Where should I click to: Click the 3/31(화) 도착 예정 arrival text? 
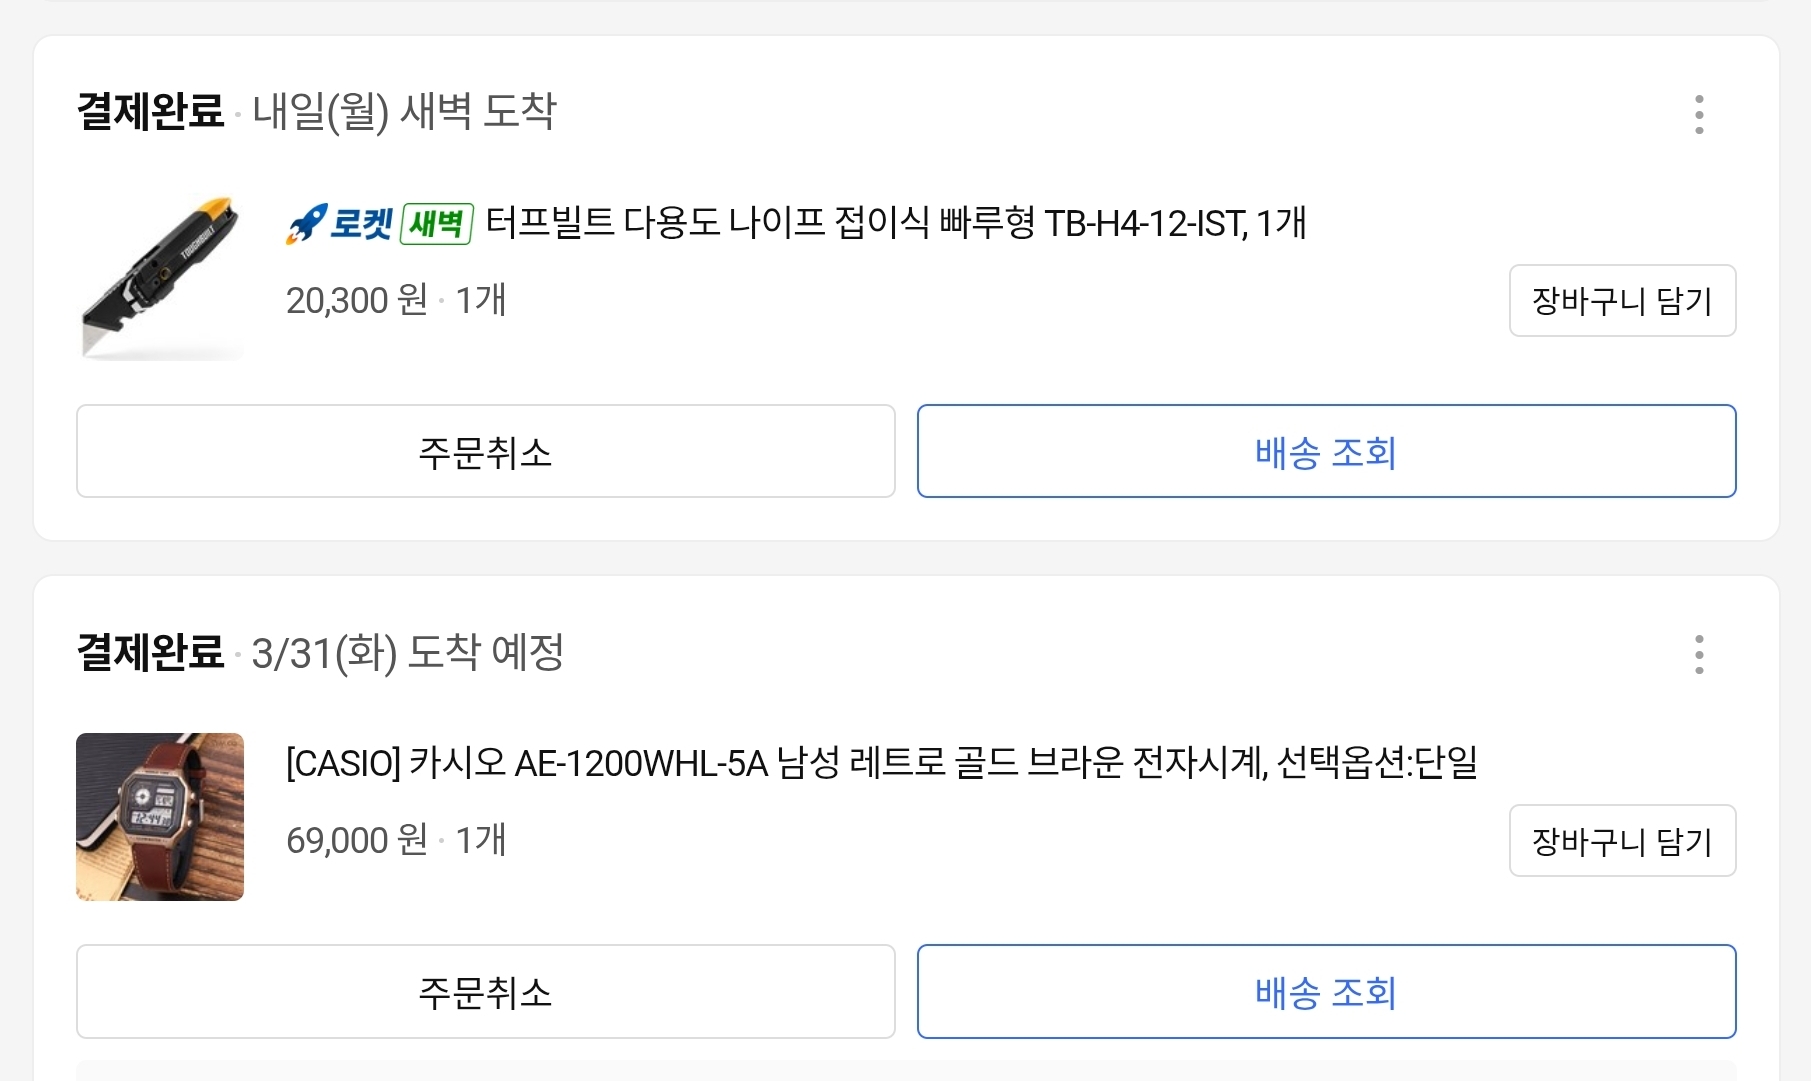click(408, 652)
